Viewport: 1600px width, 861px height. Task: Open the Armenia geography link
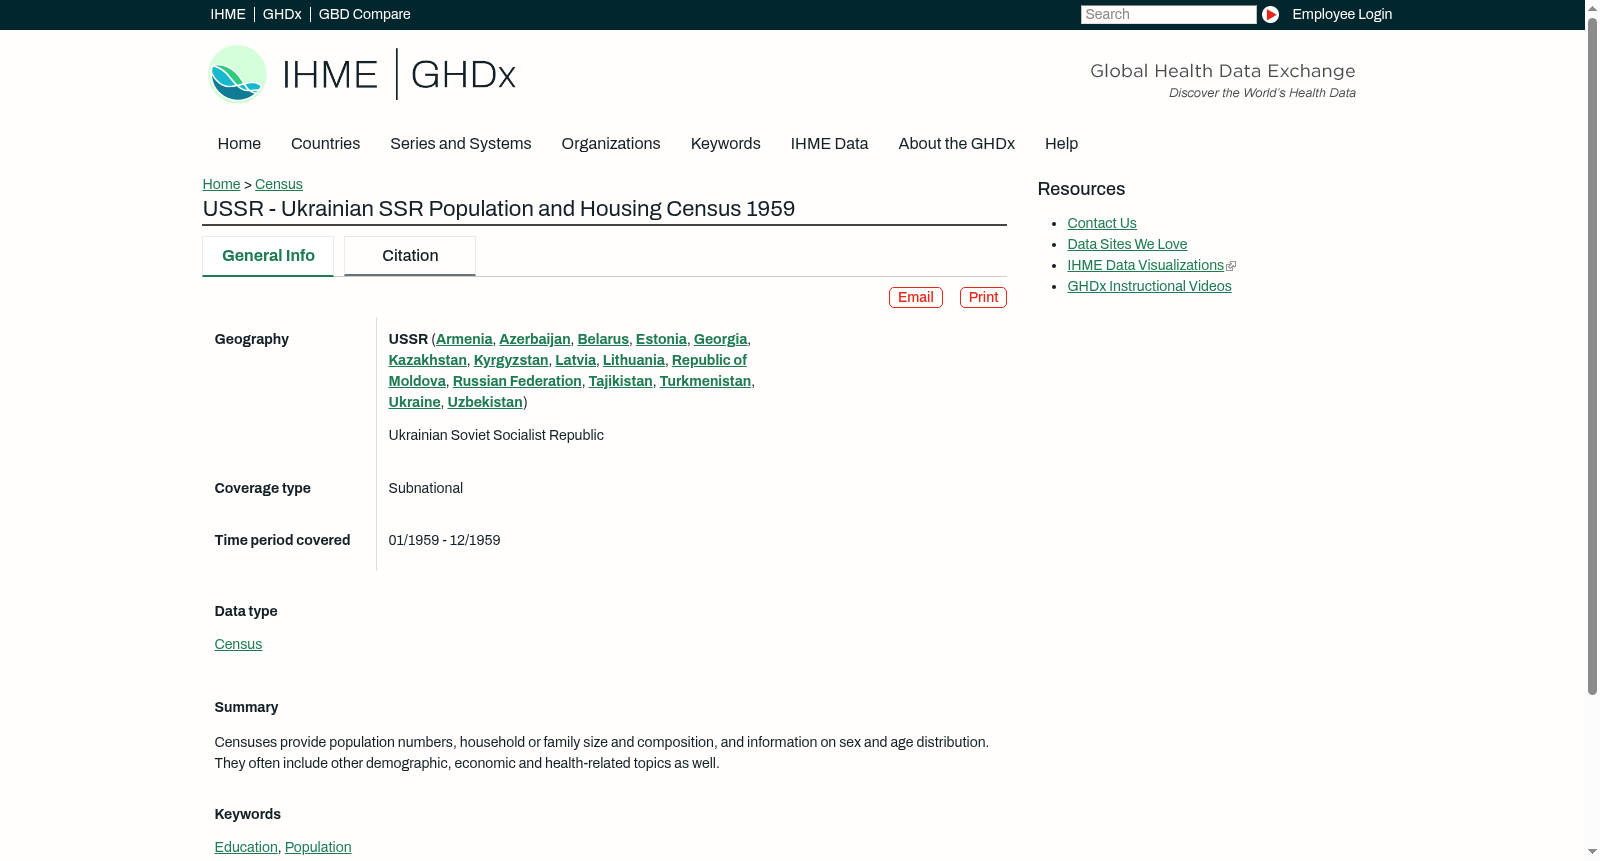(x=464, y=339)
